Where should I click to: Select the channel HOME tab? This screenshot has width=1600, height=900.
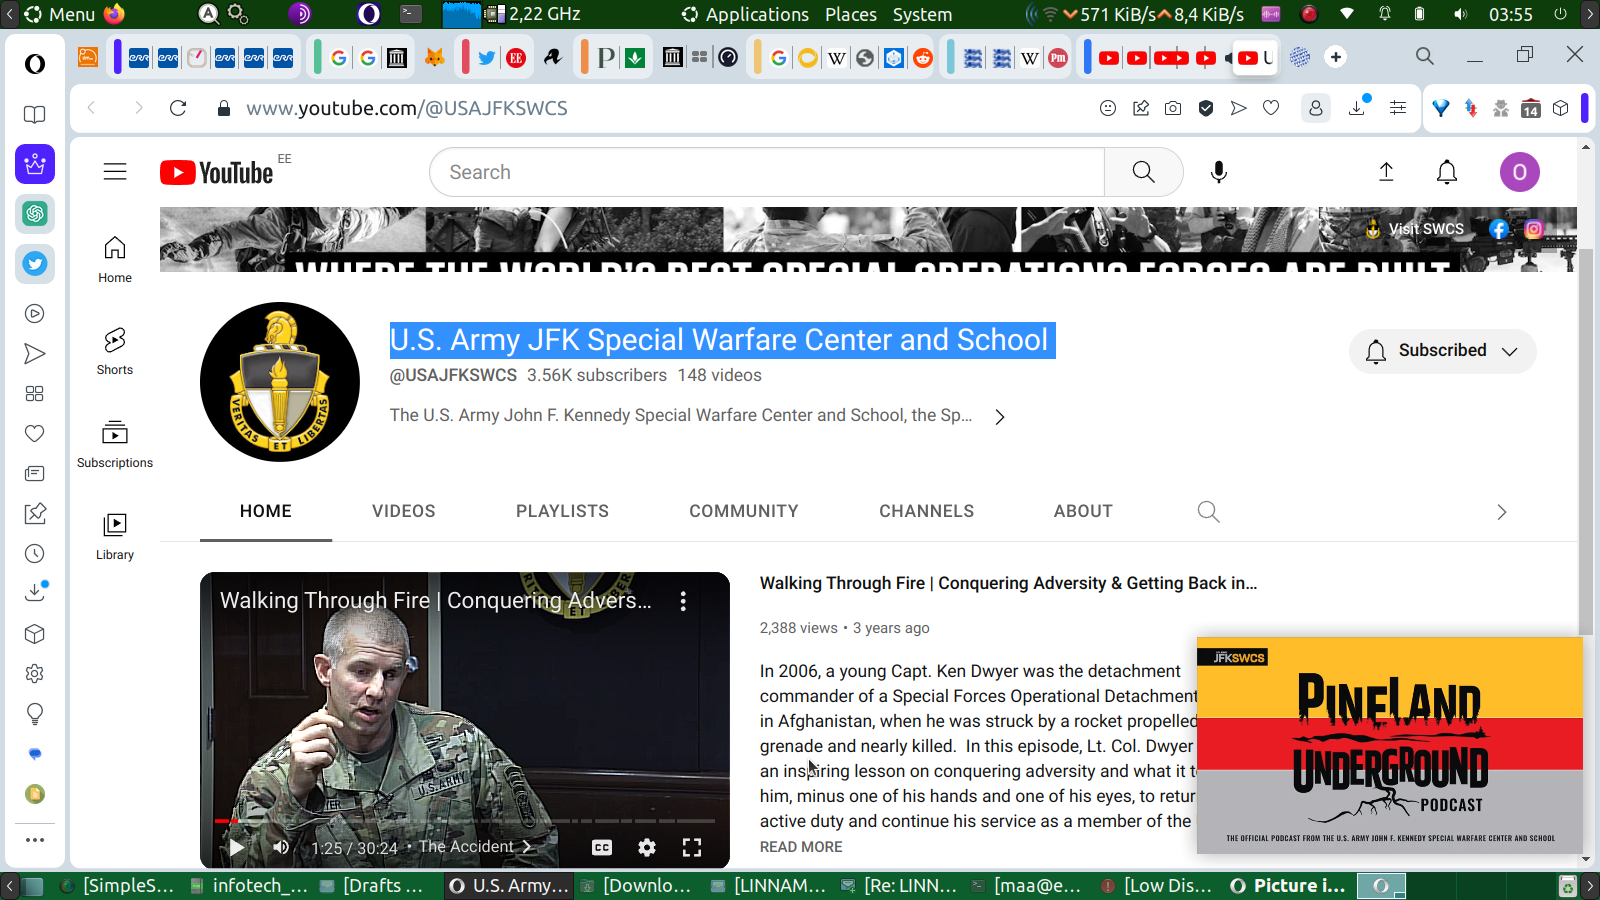click(x=266, y=511)
